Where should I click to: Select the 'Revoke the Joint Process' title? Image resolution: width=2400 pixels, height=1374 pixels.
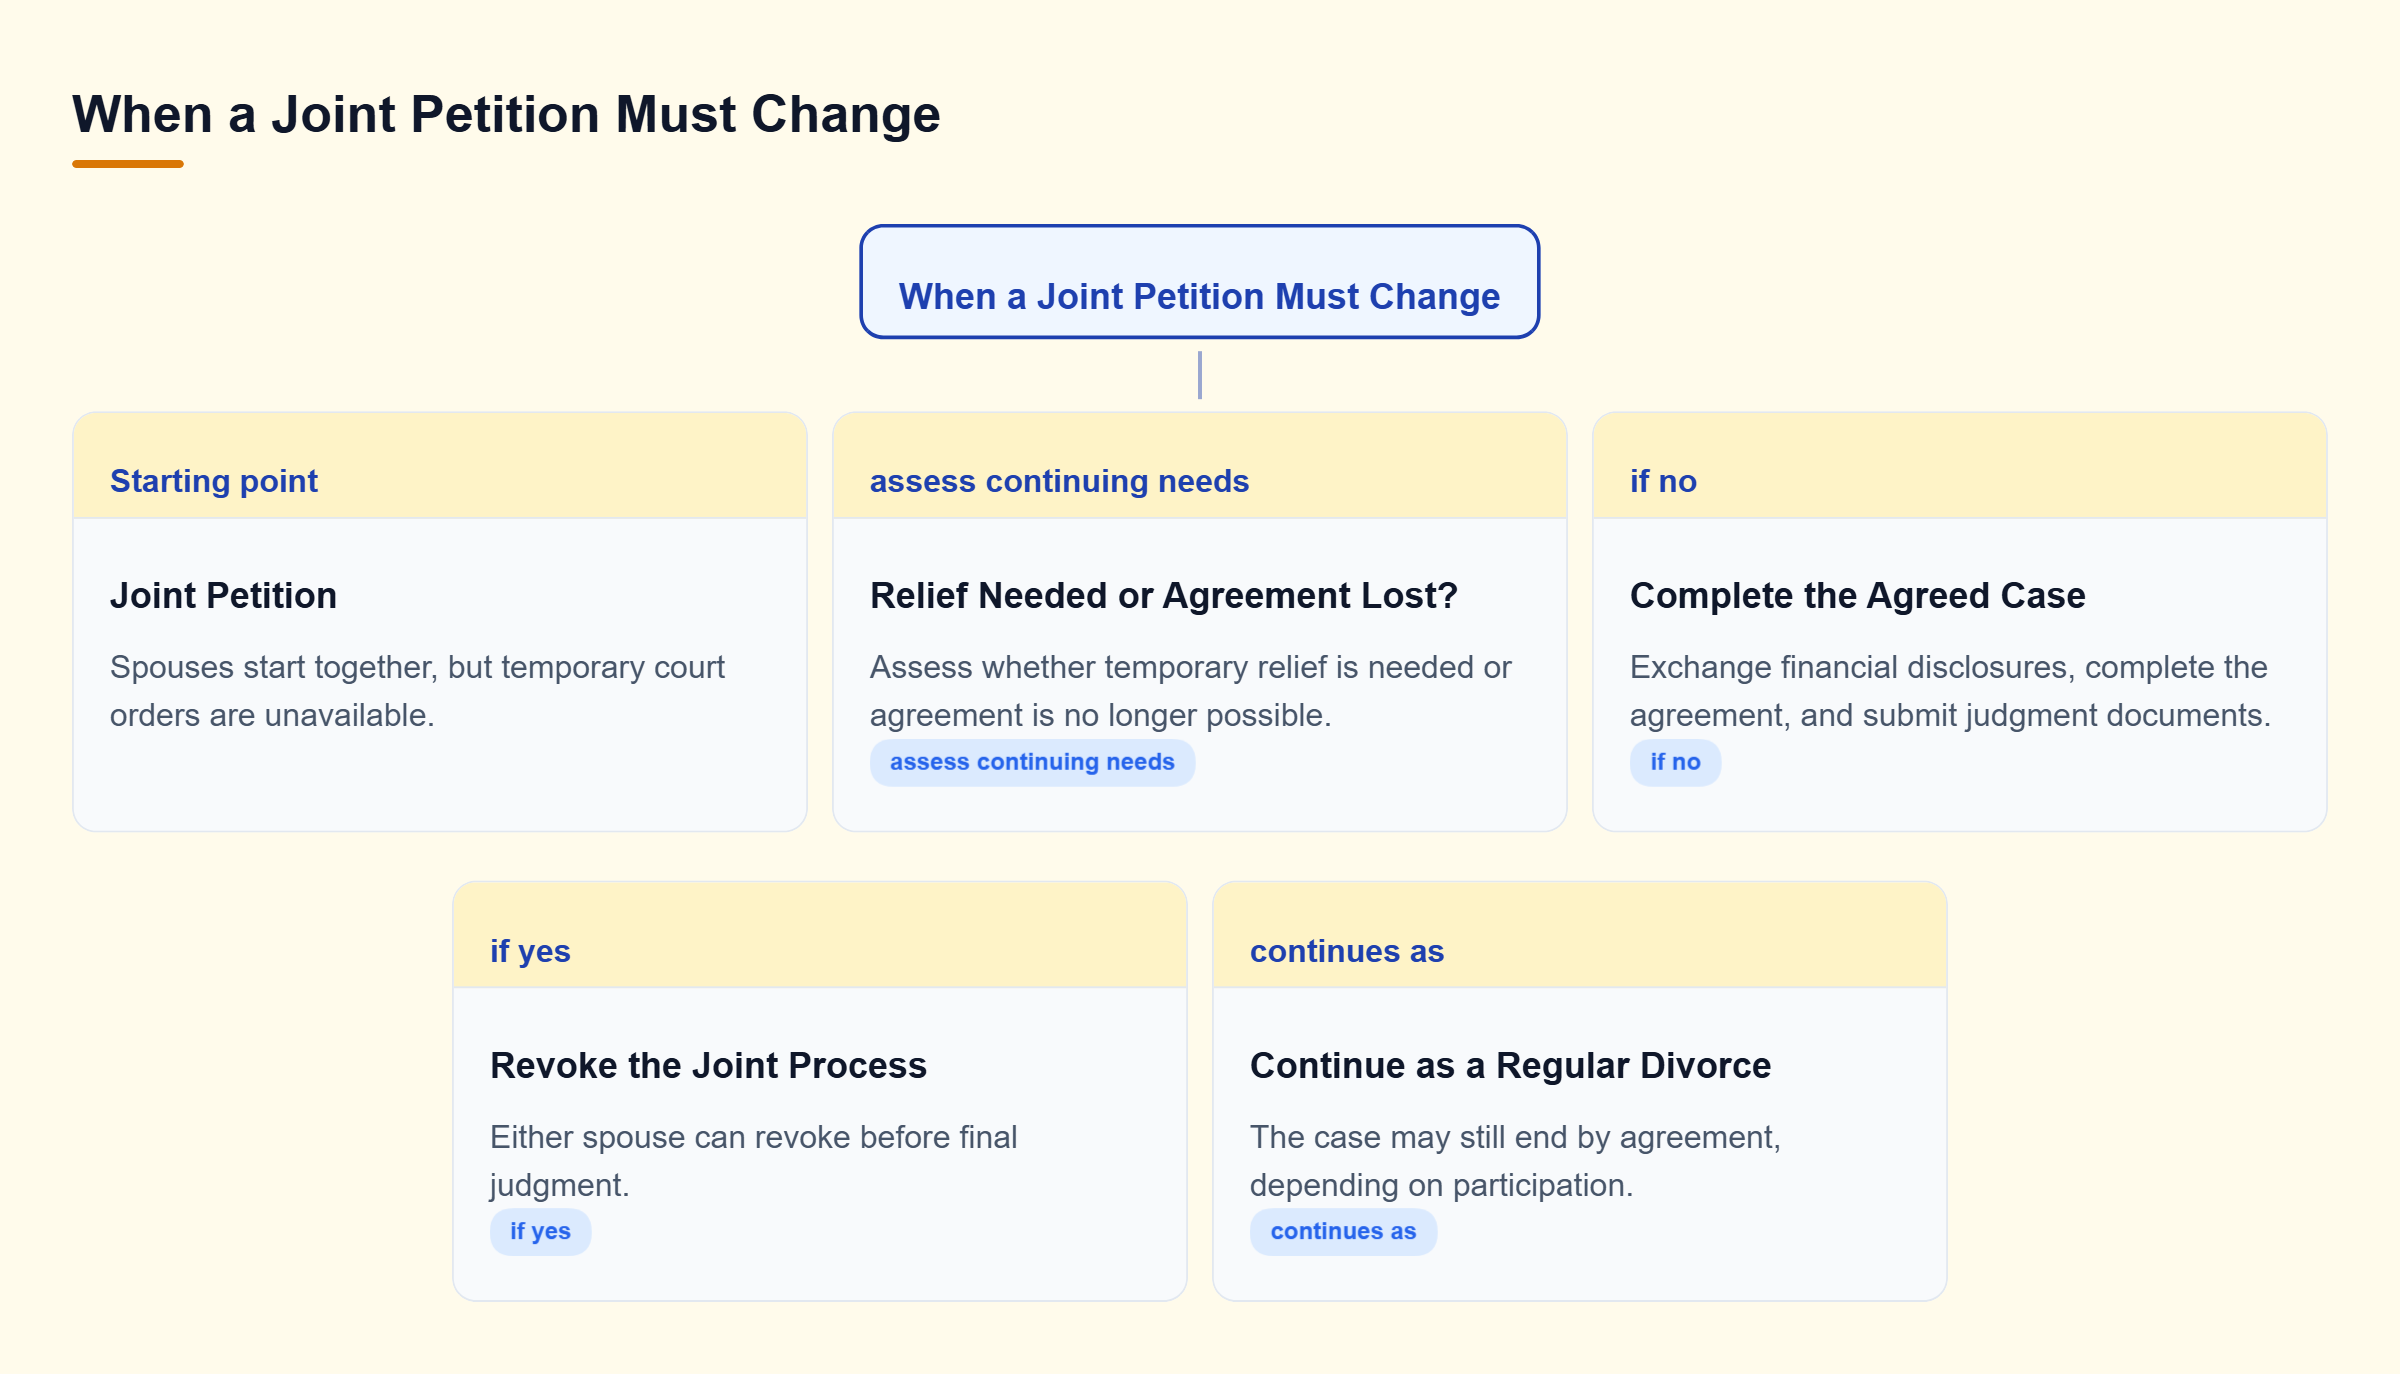(708, 1065)
